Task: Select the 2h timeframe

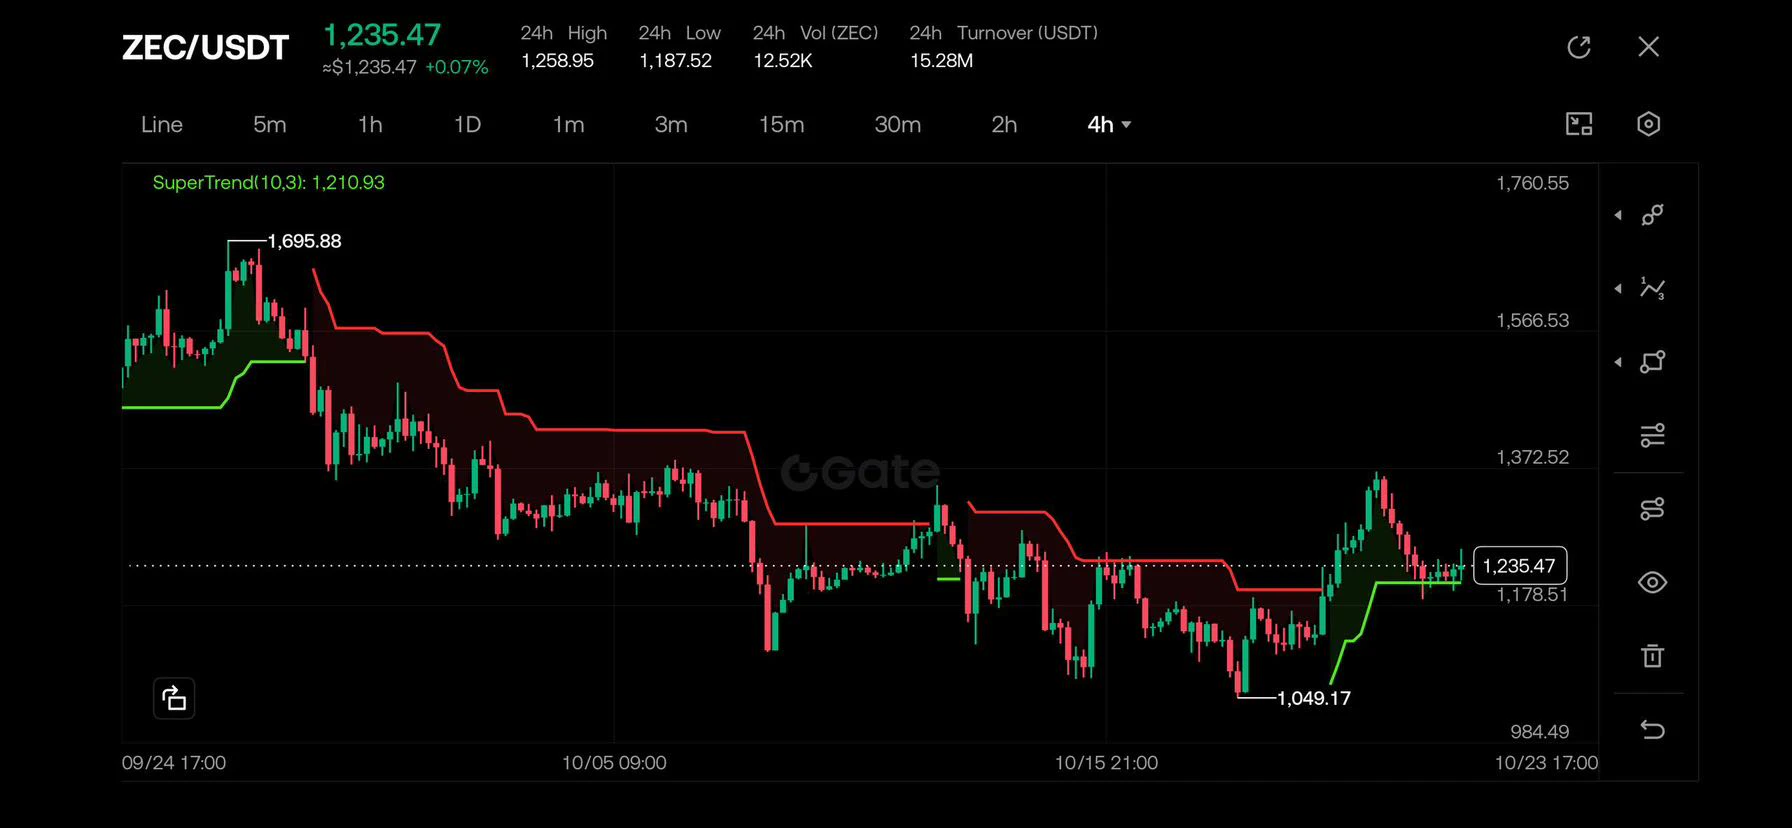Action: point(1004,124)
